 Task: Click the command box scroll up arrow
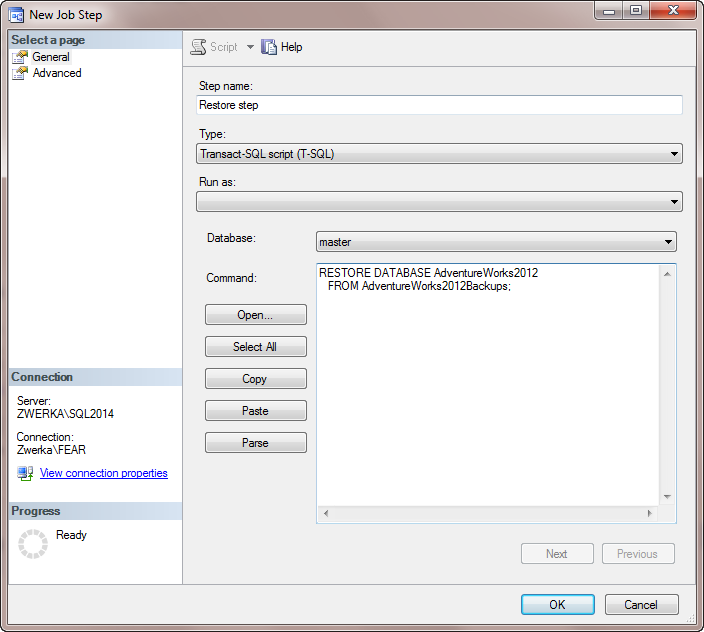(x=667, y=274)
